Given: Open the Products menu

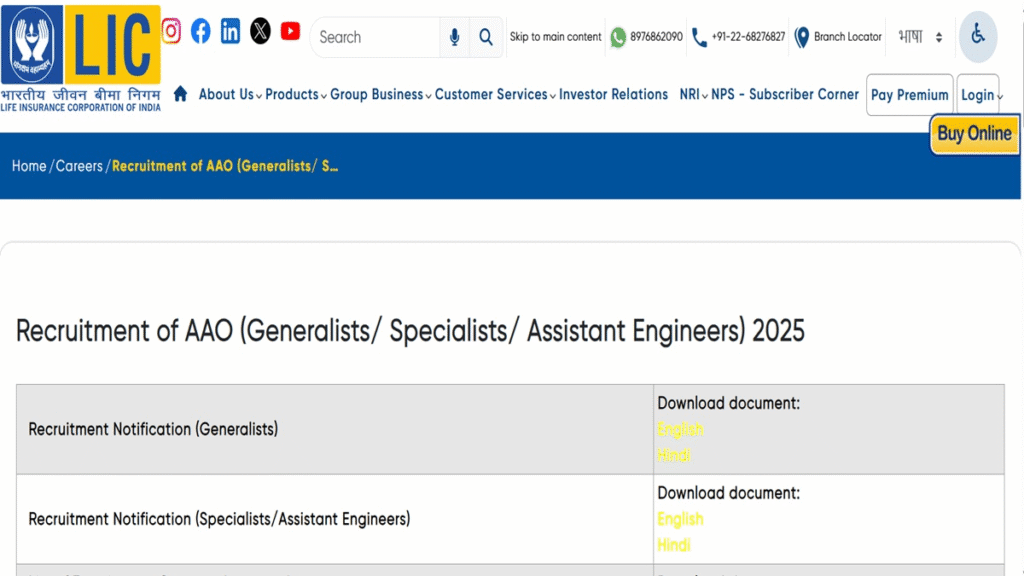Looking at the screenshot, I should point(295,94).
